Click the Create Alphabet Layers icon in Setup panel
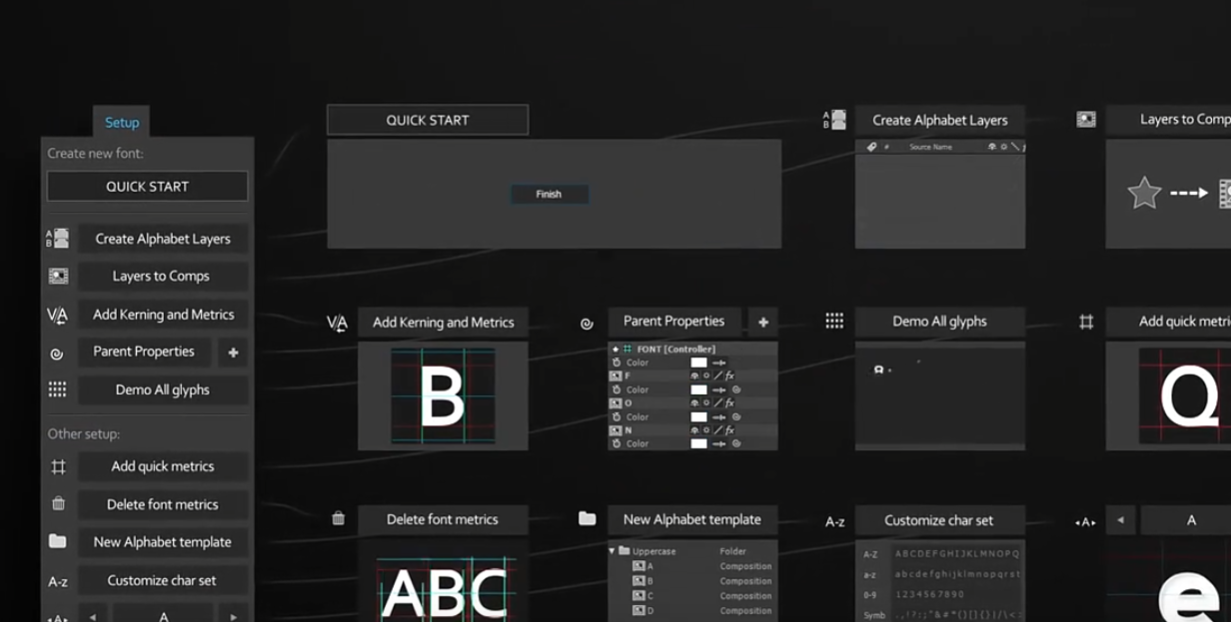 tap(57, 239)
